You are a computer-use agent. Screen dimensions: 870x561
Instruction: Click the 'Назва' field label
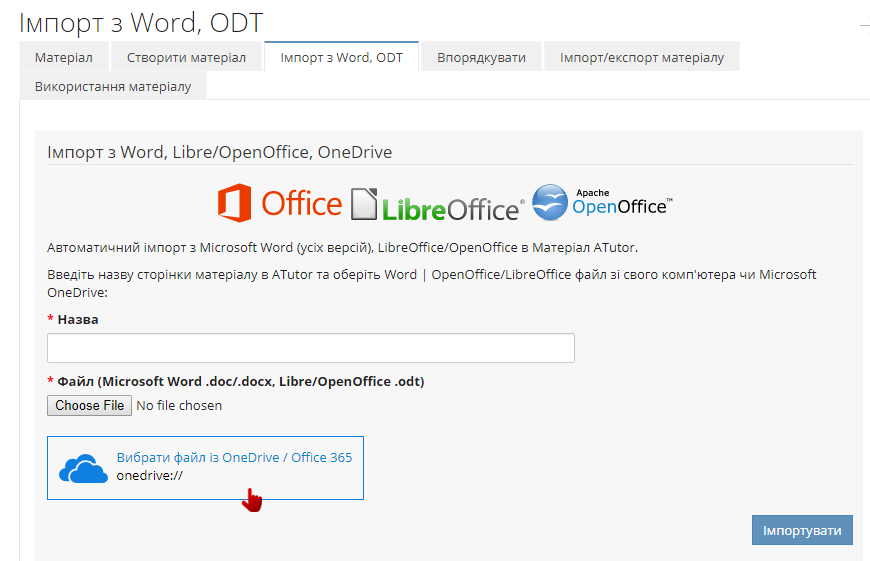pyautogui.click(x=78, y=320)
